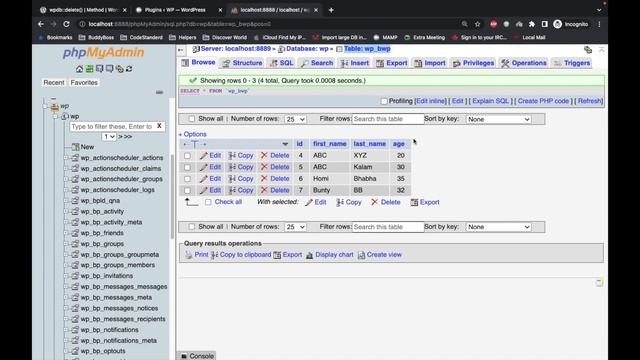Clear the table filter with red X
Screen dimensions: 640x360
(x=159, y=126)
